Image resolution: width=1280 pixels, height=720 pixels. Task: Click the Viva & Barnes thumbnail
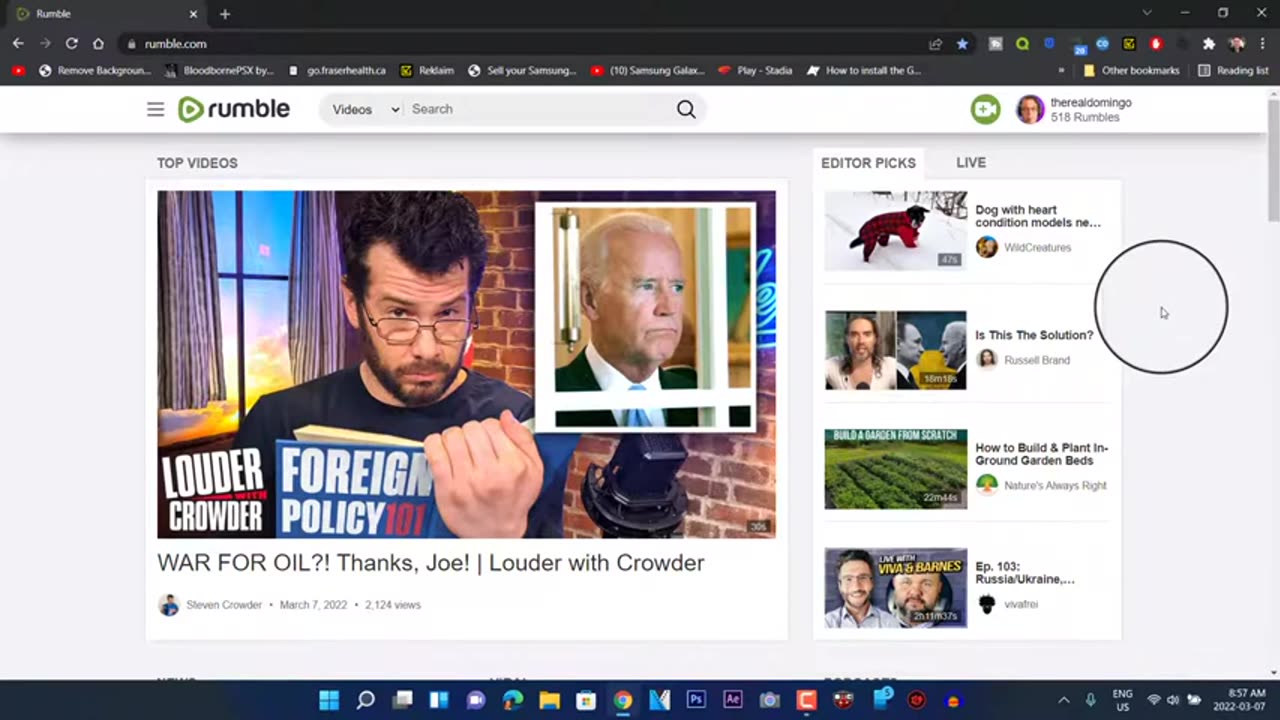[896, 588]
